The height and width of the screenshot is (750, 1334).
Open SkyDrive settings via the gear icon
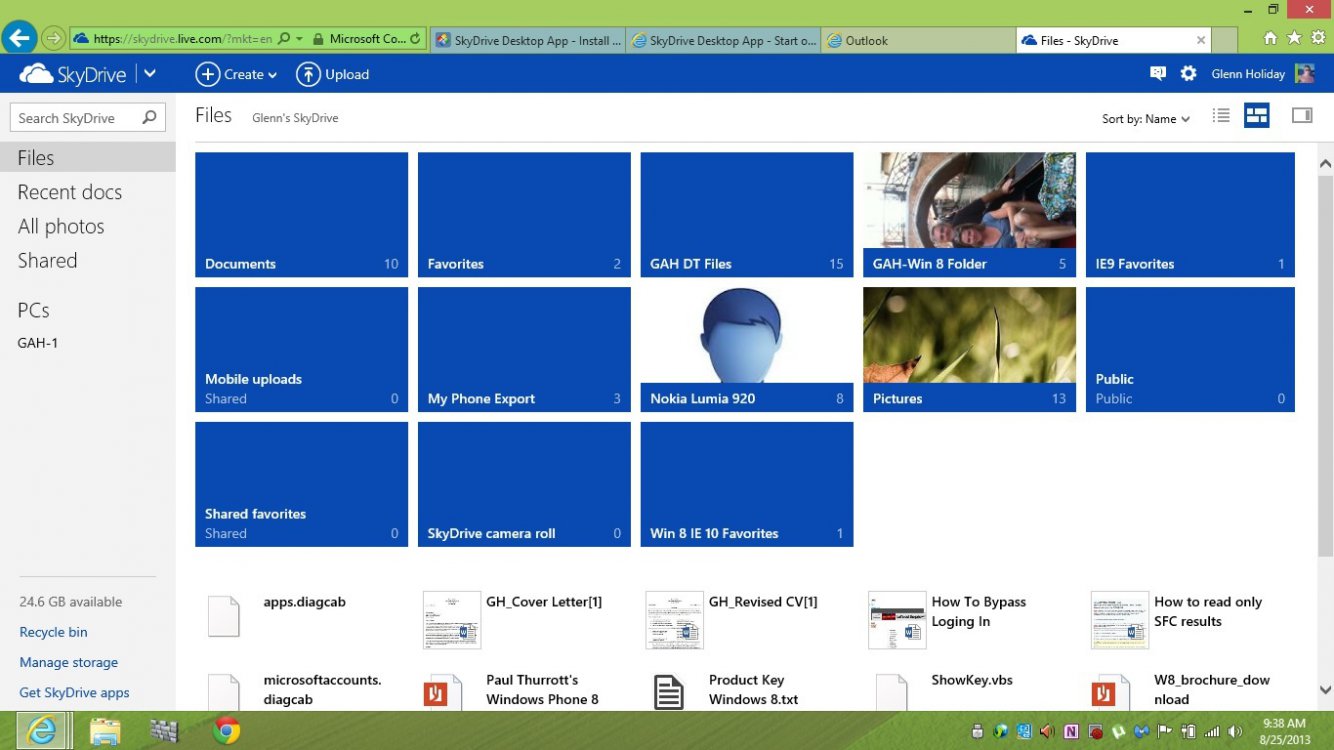[1188, 73]
